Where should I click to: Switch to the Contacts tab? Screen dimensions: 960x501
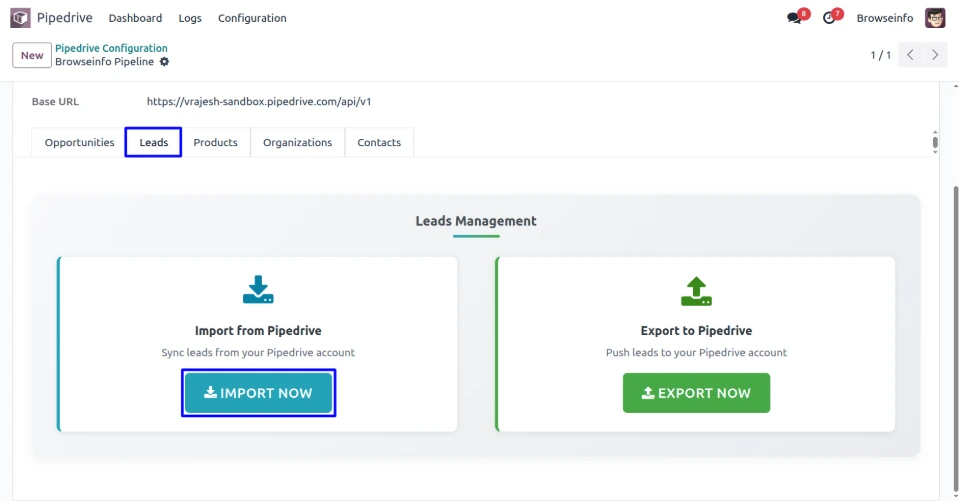[x=379, y=143]
